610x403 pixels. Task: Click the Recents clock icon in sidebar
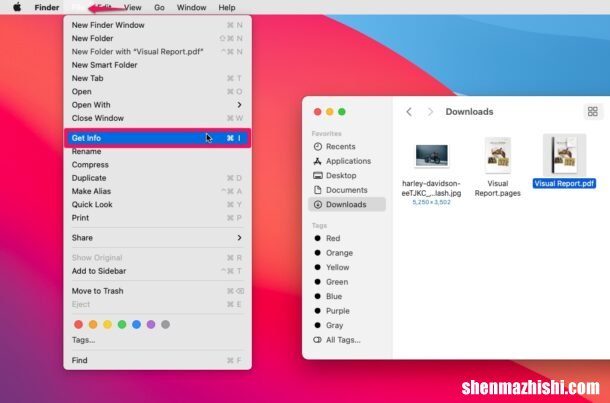coord(318,147)
